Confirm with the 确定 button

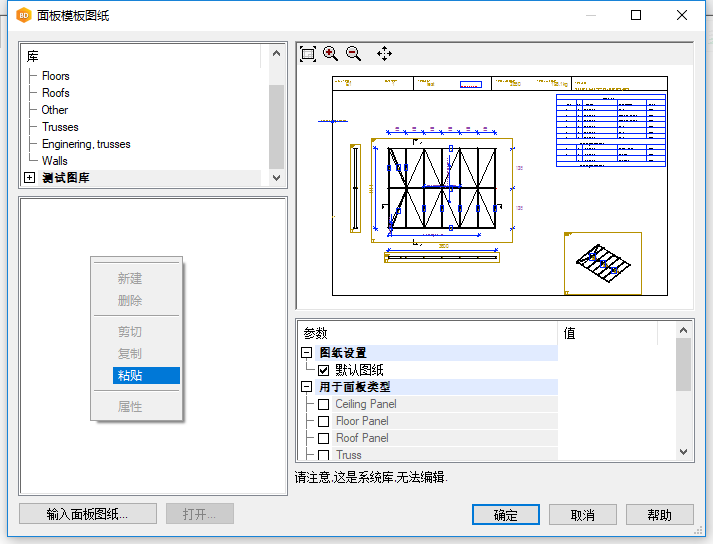(x=506, y=515)
